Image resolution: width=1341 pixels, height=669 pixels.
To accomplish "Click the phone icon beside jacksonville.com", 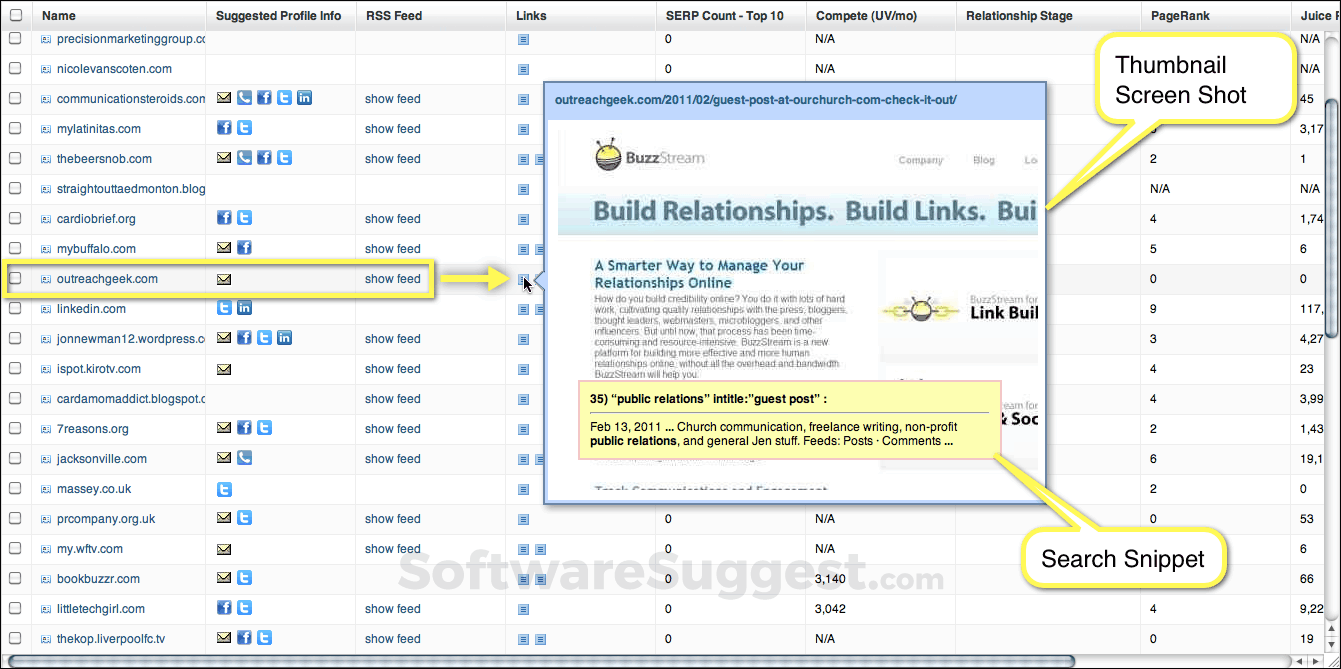I will tap(244, 458).
